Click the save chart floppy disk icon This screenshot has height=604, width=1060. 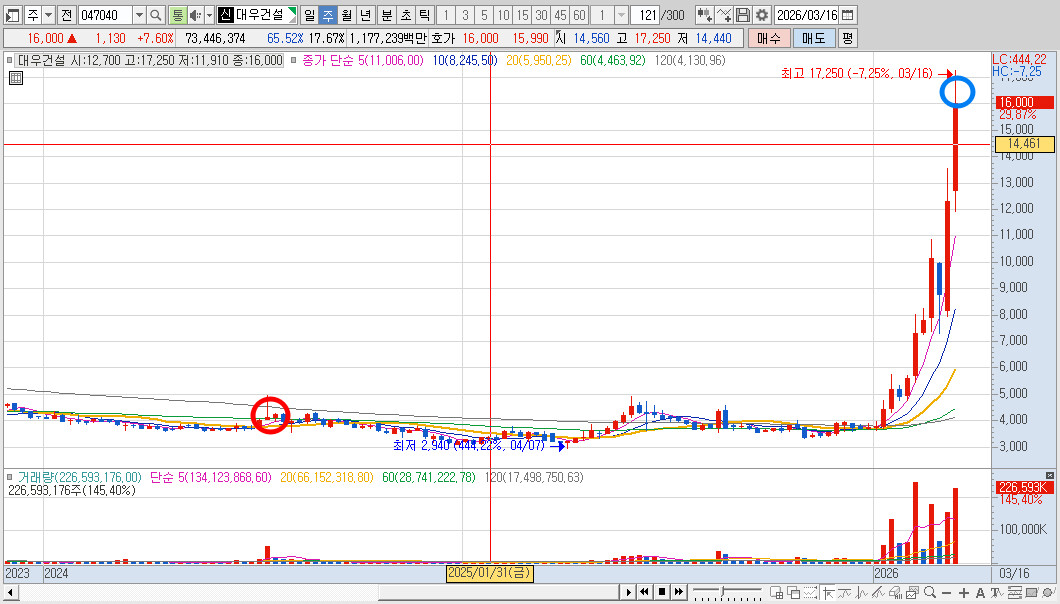point(743,15)
